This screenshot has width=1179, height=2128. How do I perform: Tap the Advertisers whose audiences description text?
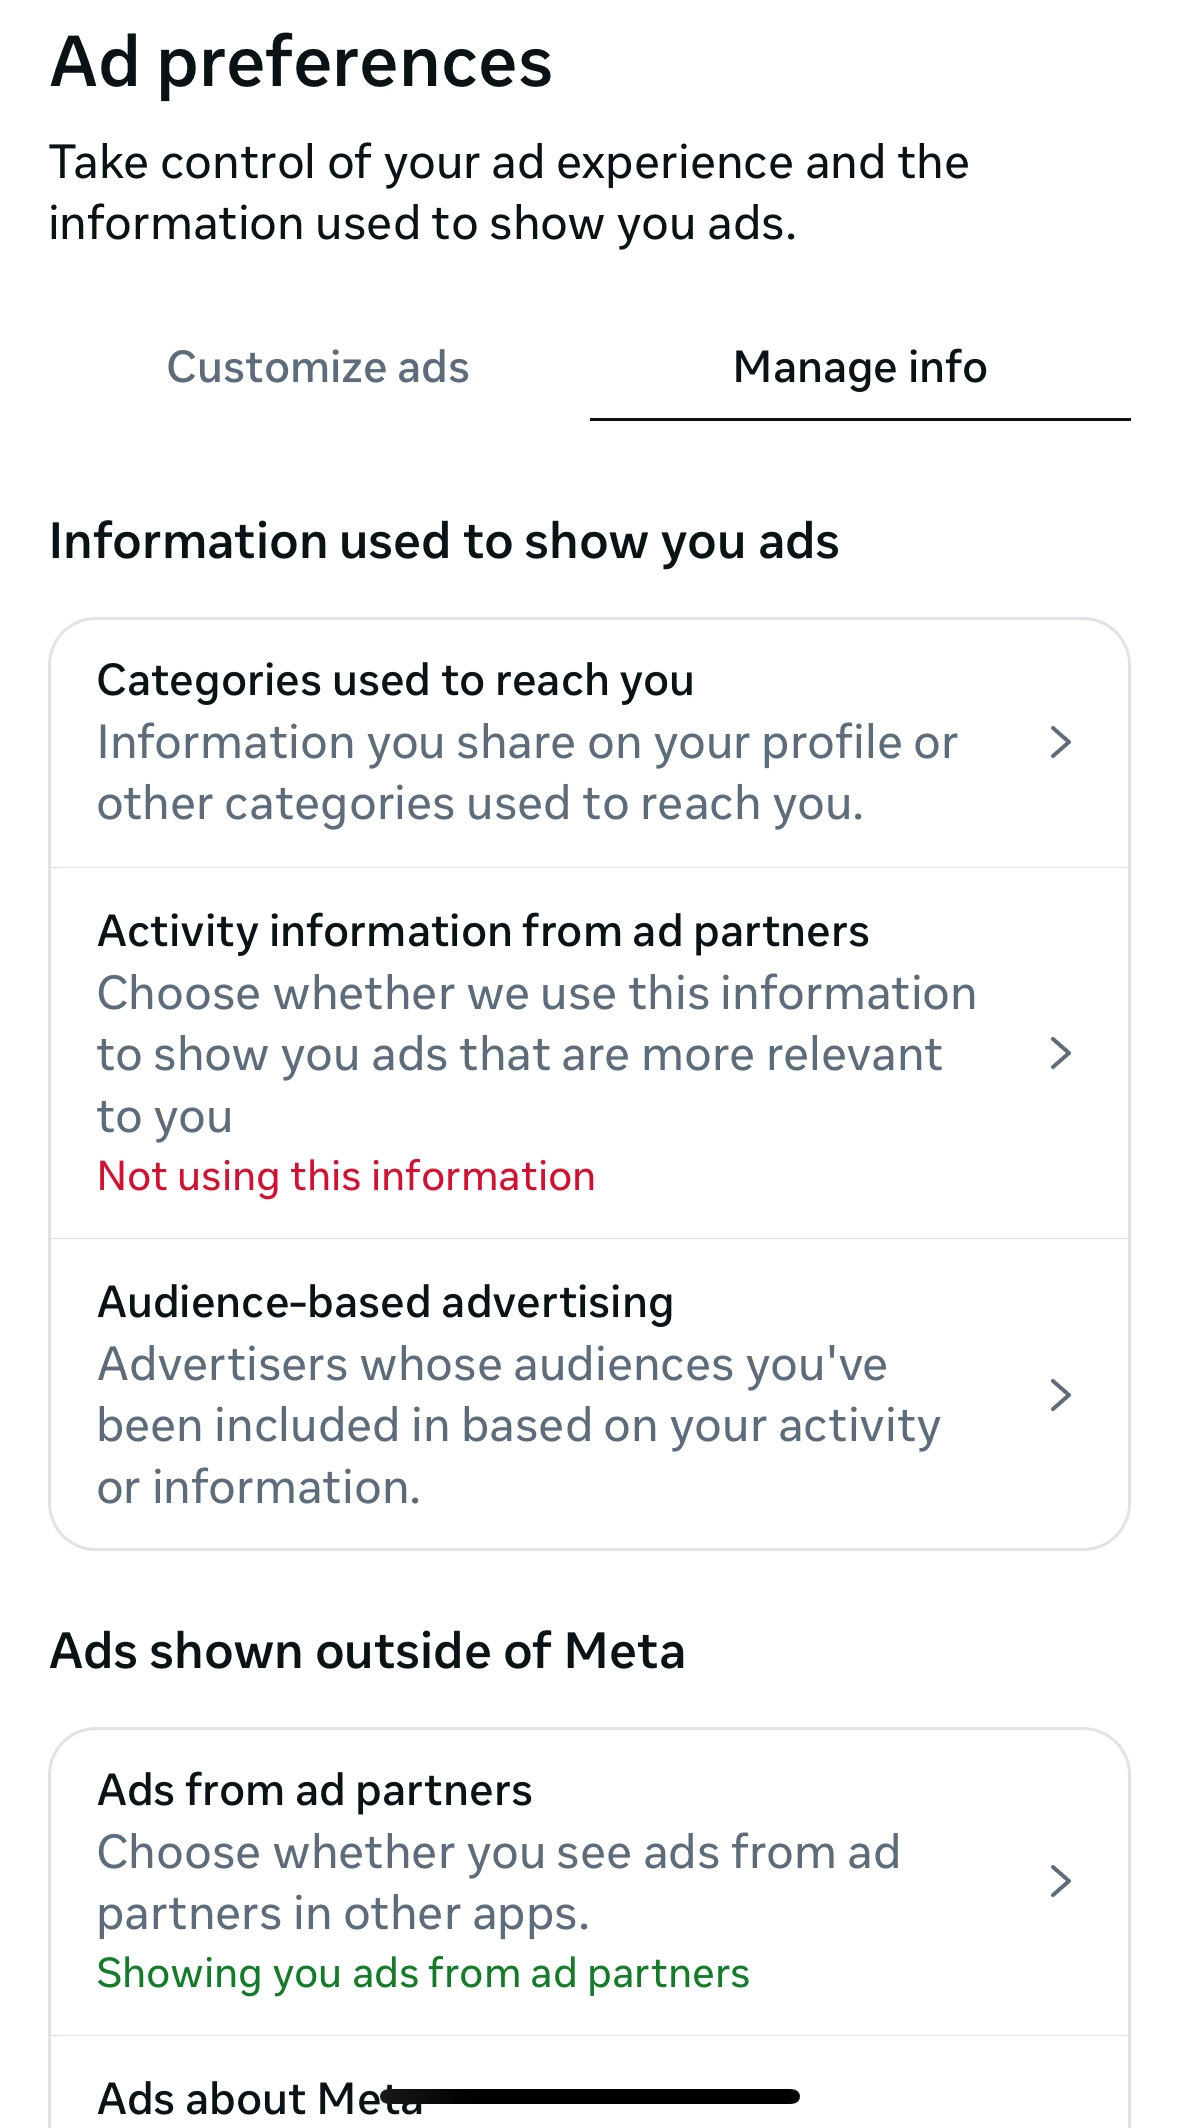coord(518,1425)
